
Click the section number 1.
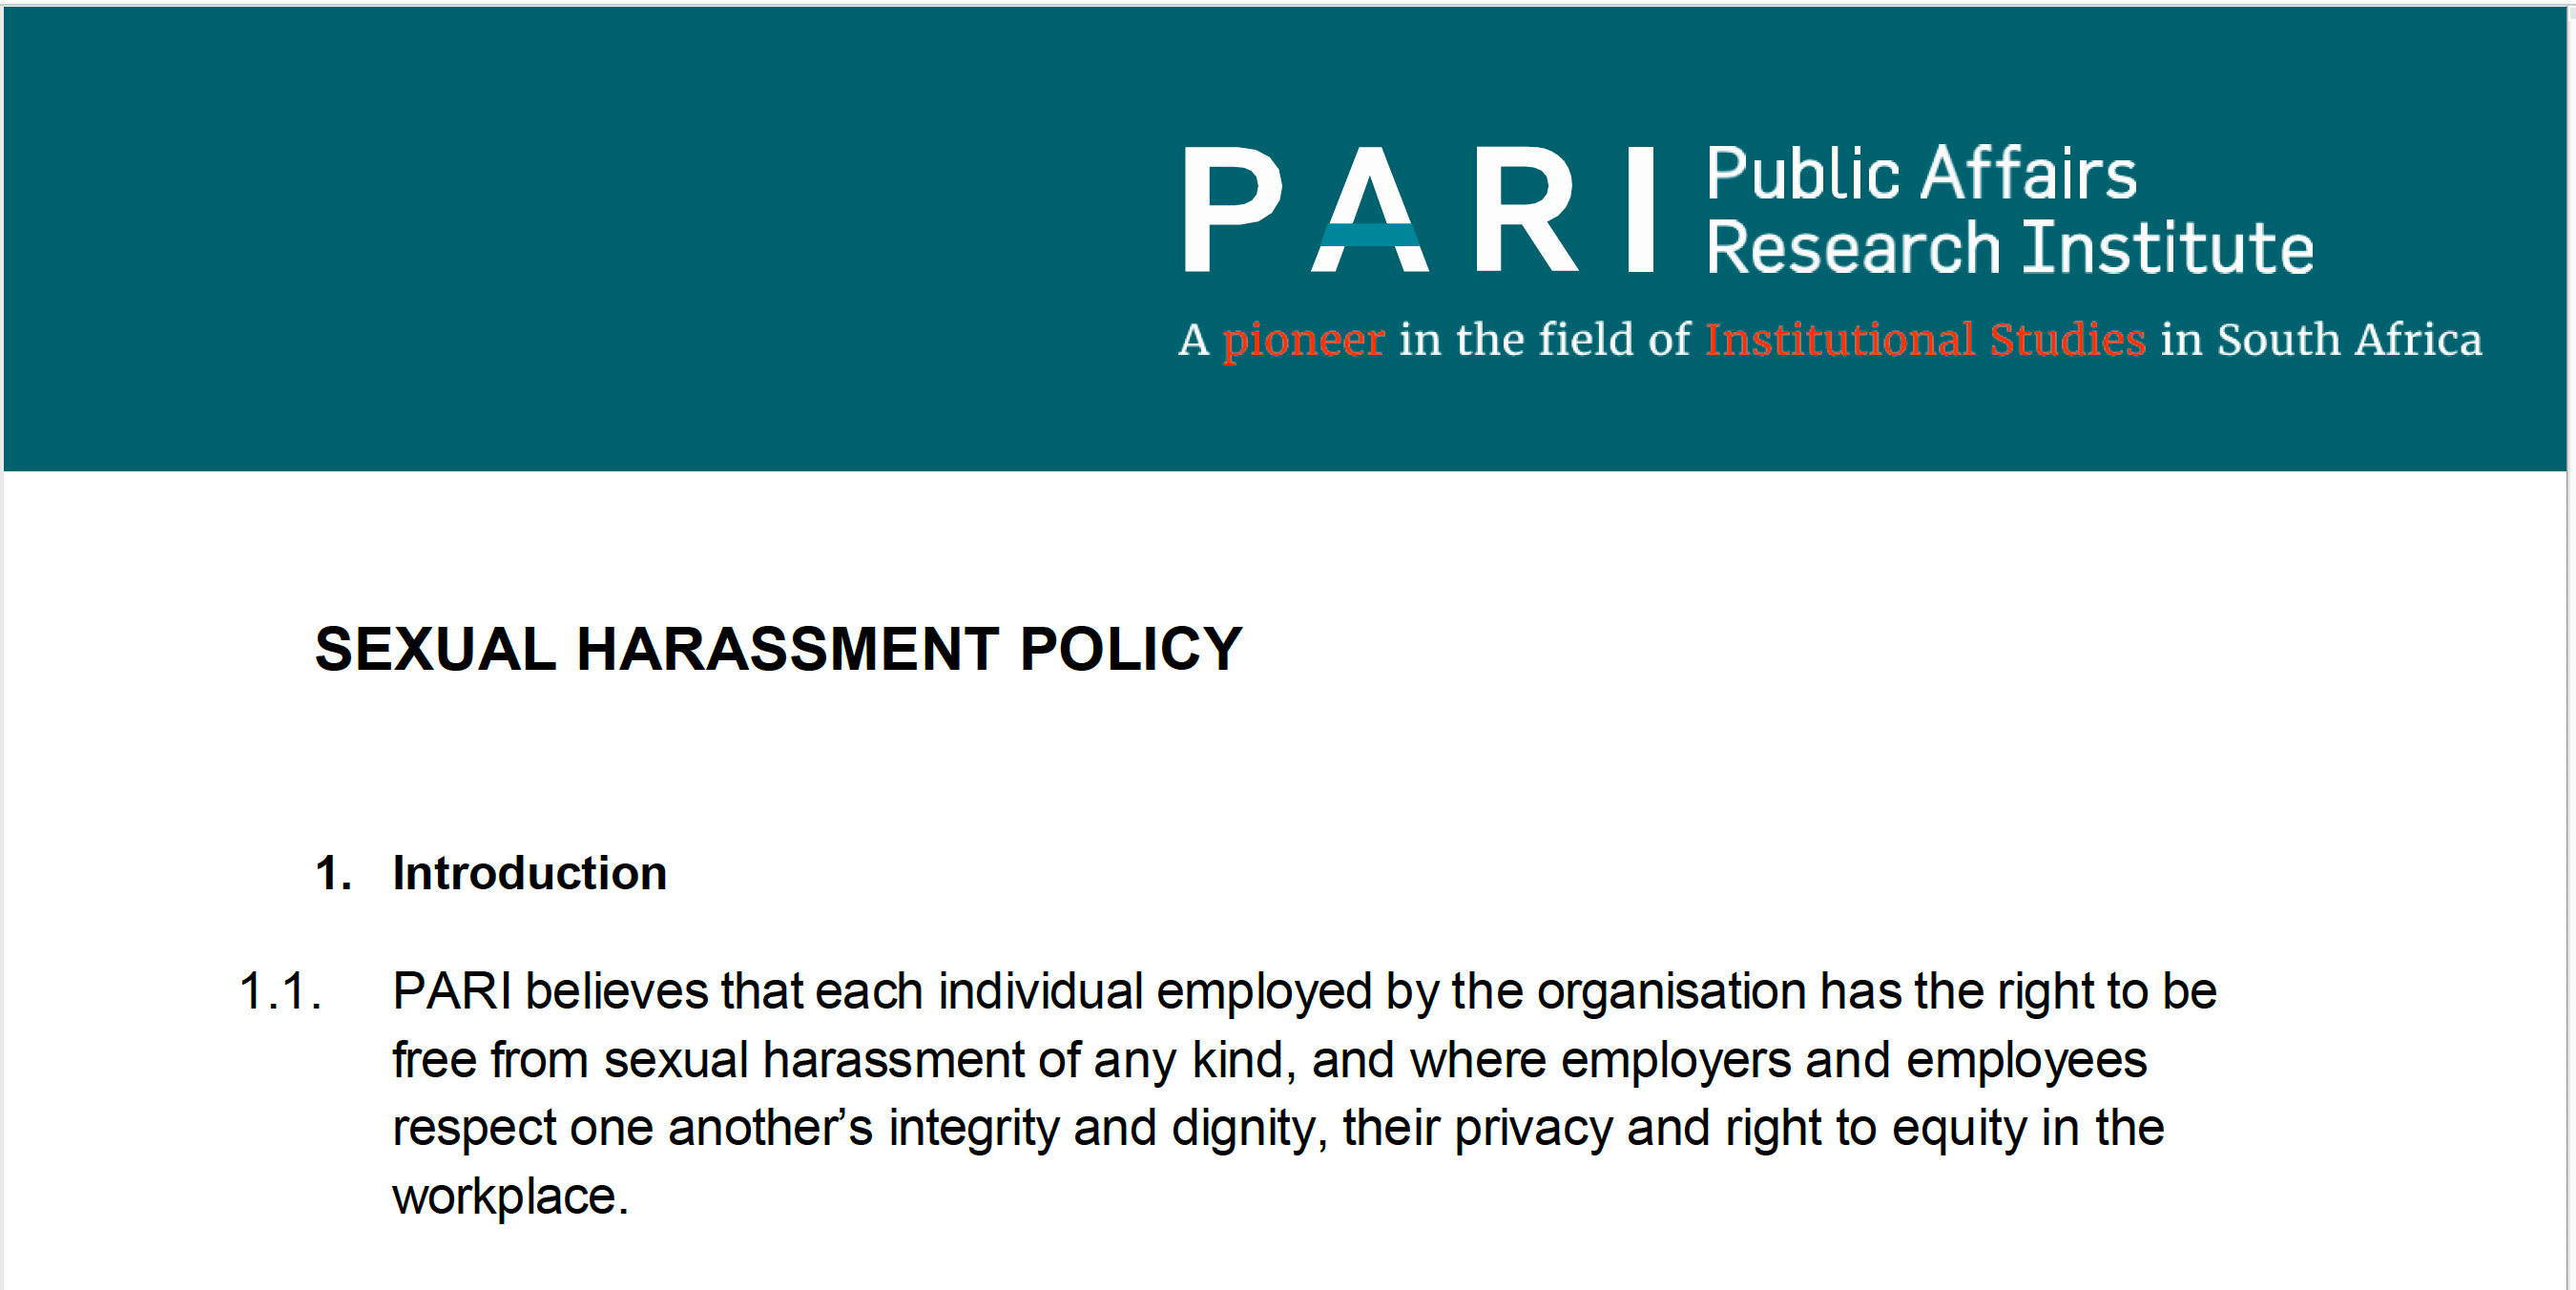tap(333, 873)
